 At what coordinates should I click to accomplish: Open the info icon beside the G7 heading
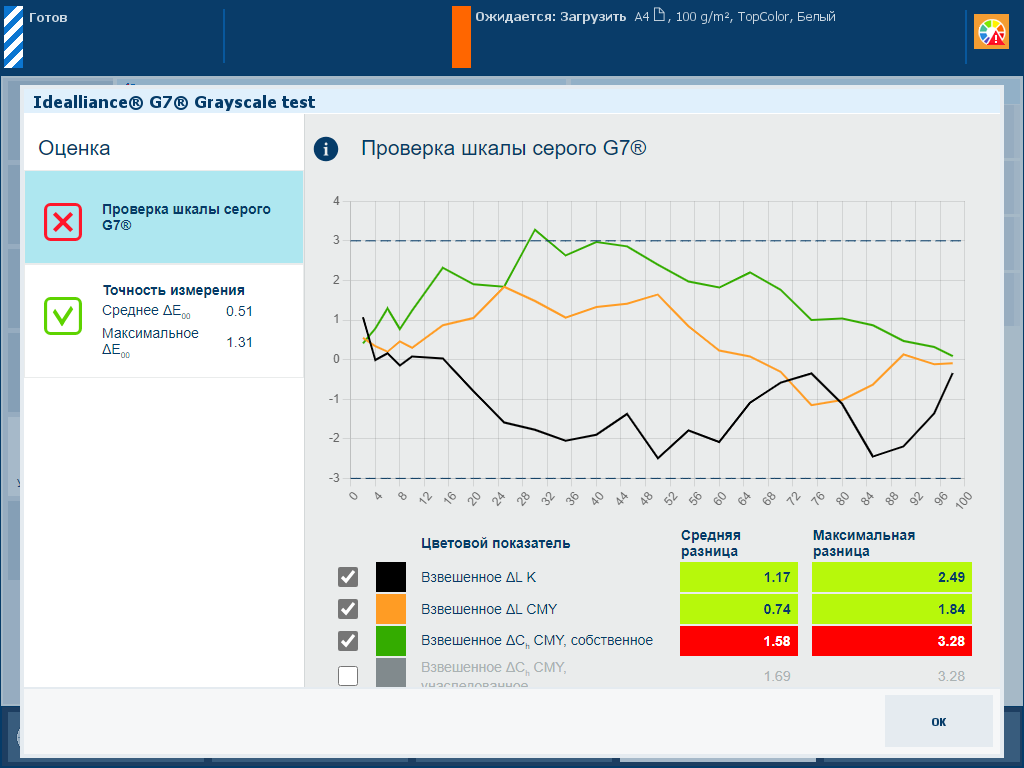coord(326,149)
